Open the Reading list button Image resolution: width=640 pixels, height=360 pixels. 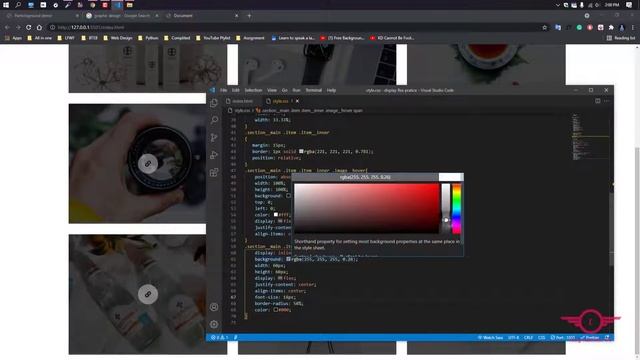tap(621, 38)
